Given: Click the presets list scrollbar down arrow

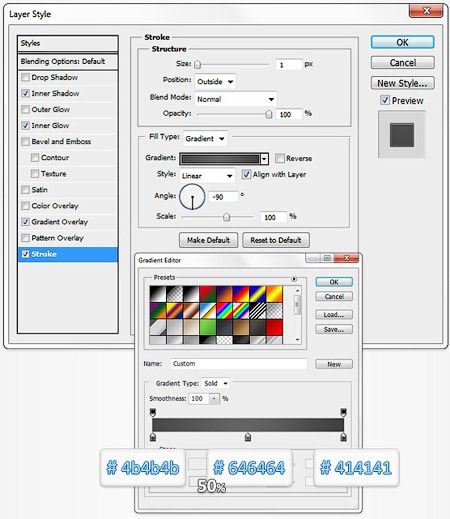Looking at the screenshot, I should click(x=297, y=340).
